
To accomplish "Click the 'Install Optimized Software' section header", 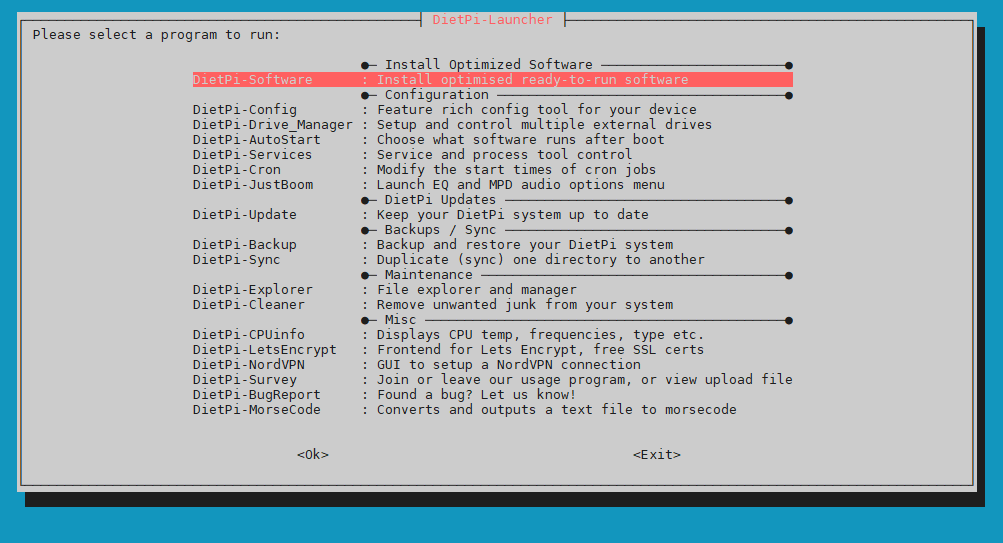I will point(489,65).
